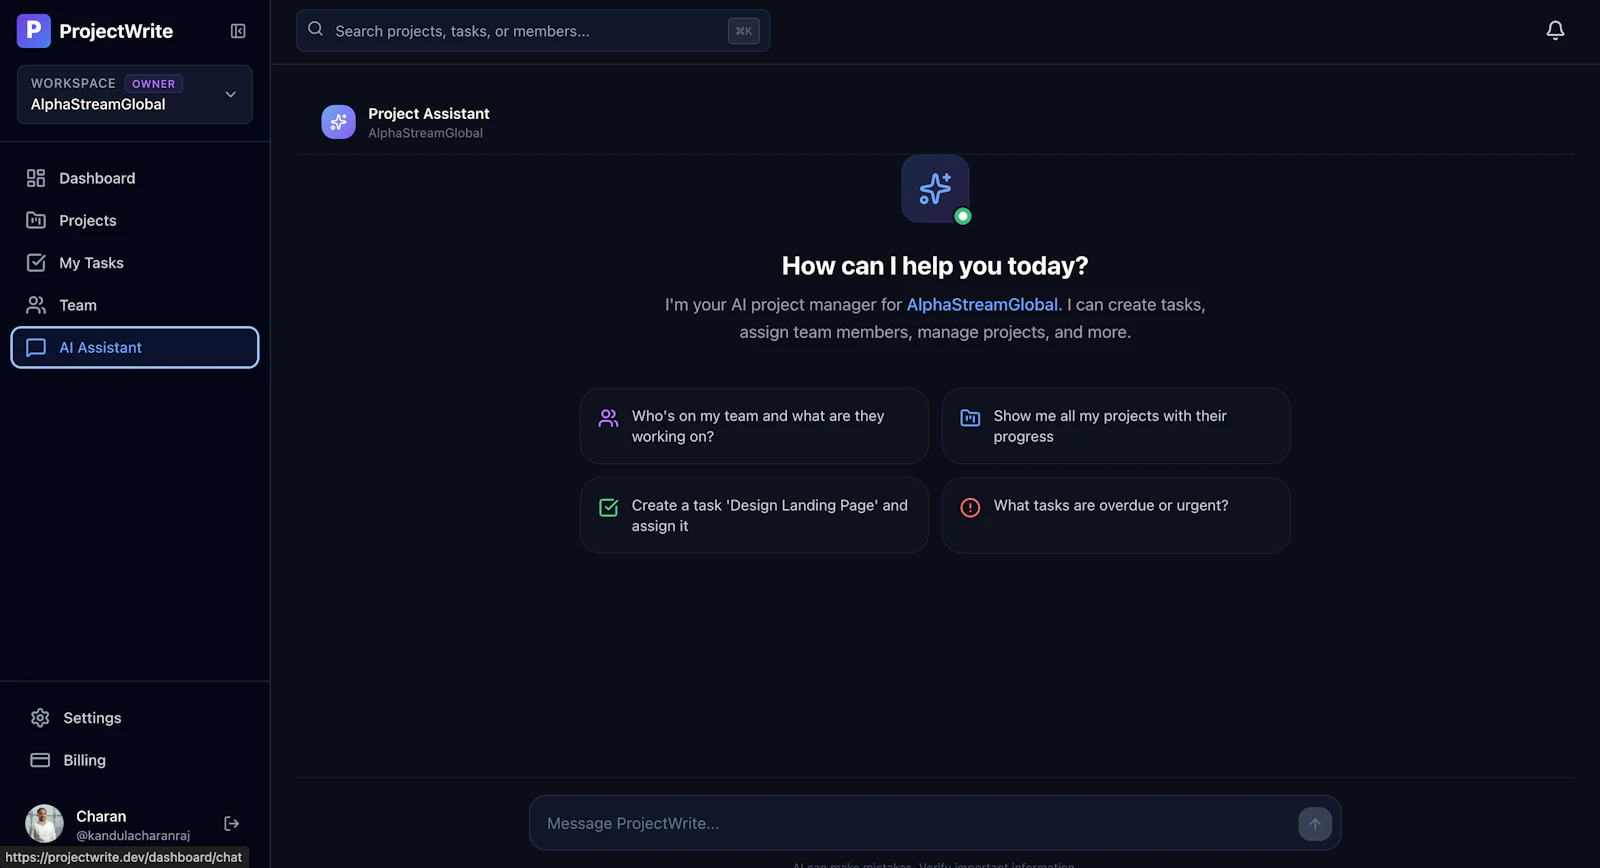Open the Team page
The width and height of the screenshot is (1600, 868).
(135, 305)
